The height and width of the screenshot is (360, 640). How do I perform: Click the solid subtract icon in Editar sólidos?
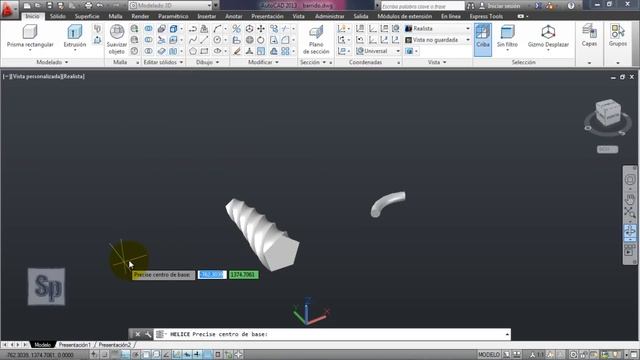point(148,40)
